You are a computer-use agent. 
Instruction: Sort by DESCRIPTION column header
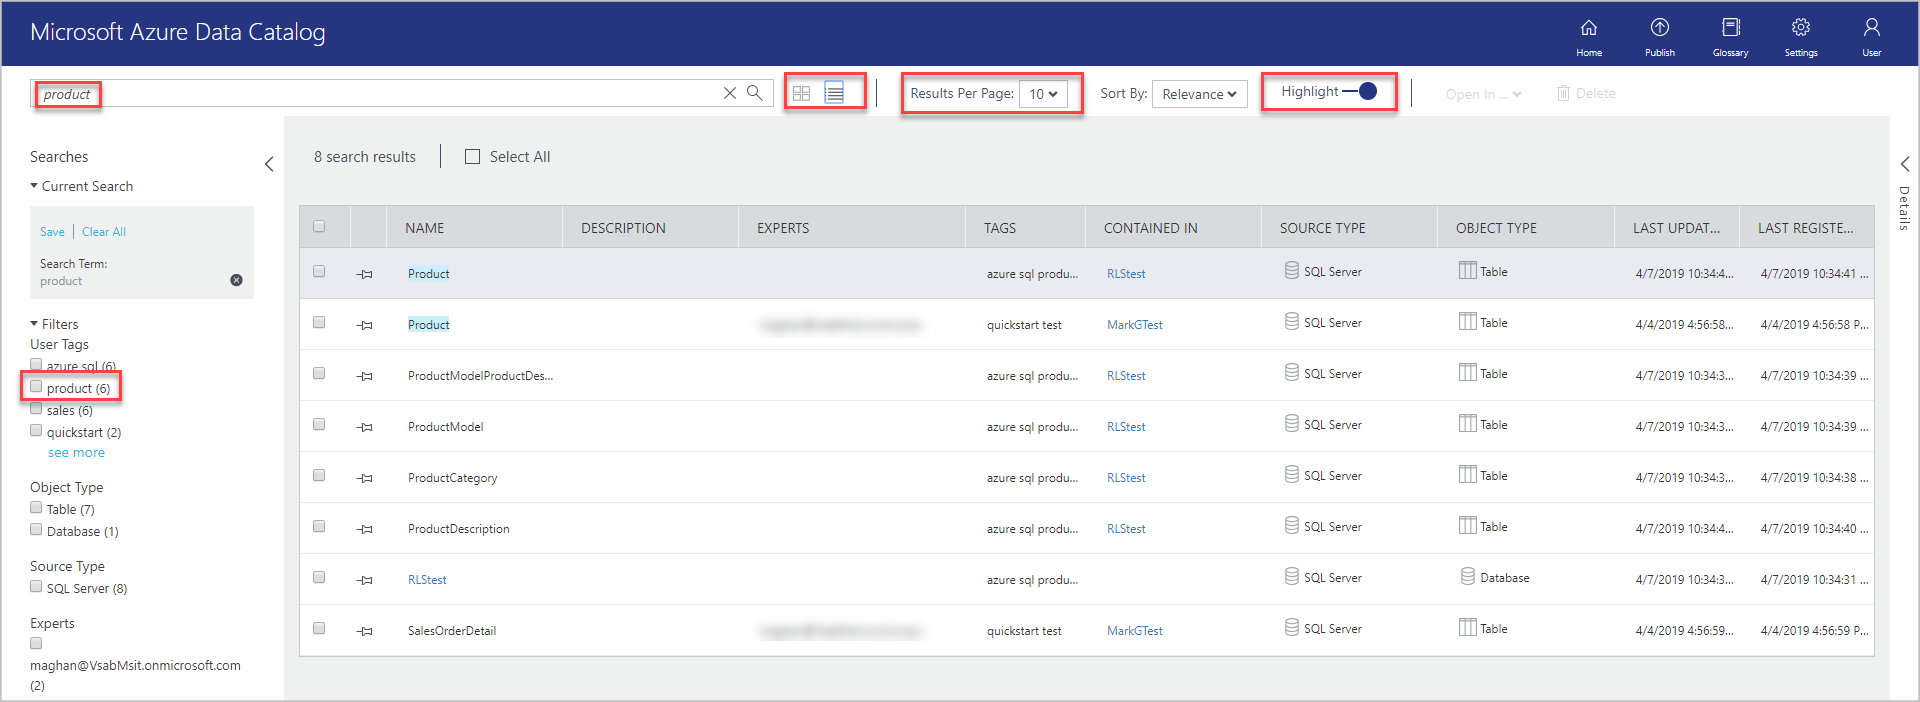click(x=623, y=228)
